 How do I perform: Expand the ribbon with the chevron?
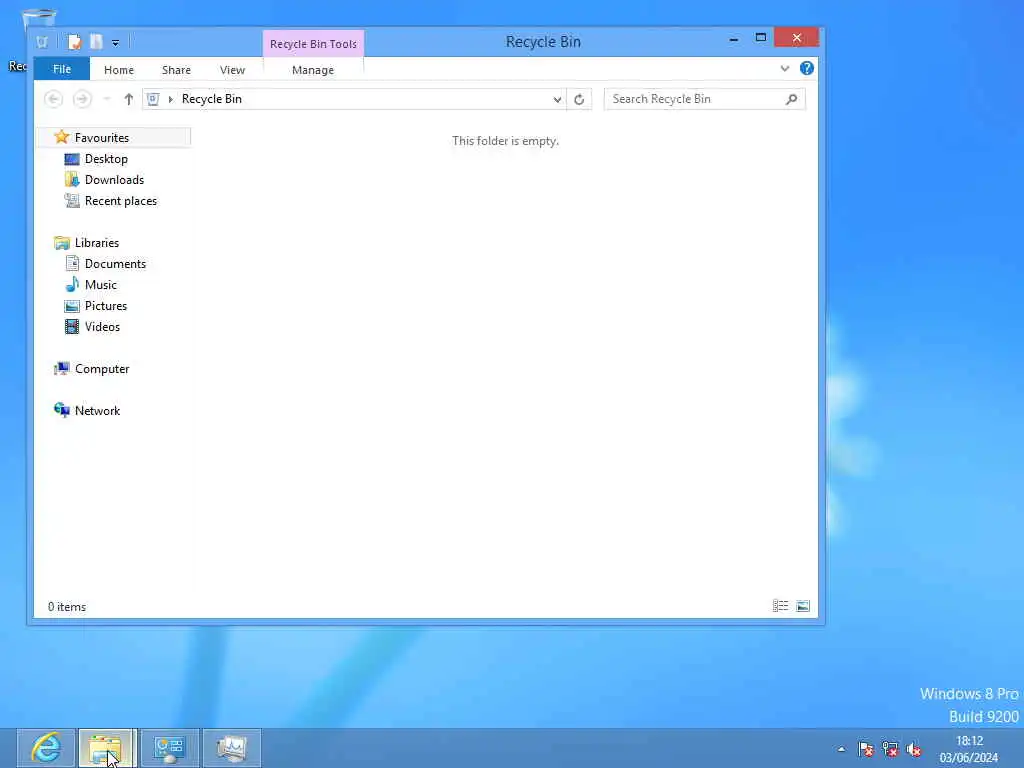click(x=785, y=69)
